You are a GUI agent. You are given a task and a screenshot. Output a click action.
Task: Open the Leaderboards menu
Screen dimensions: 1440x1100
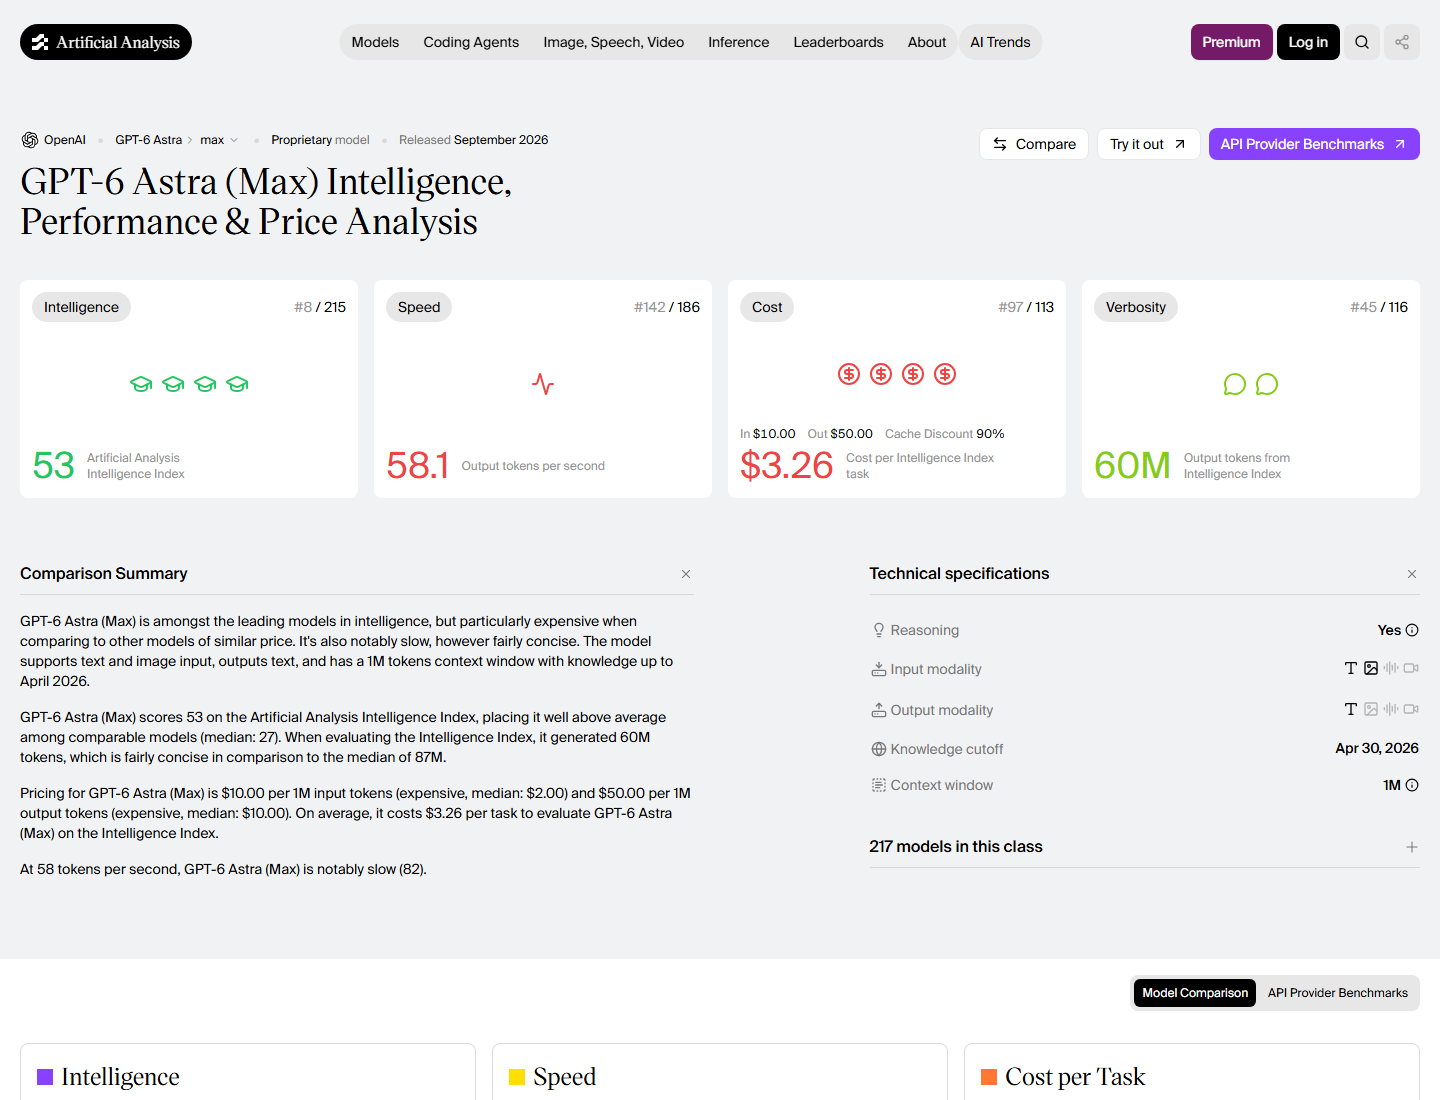click(x=838, y=42)
